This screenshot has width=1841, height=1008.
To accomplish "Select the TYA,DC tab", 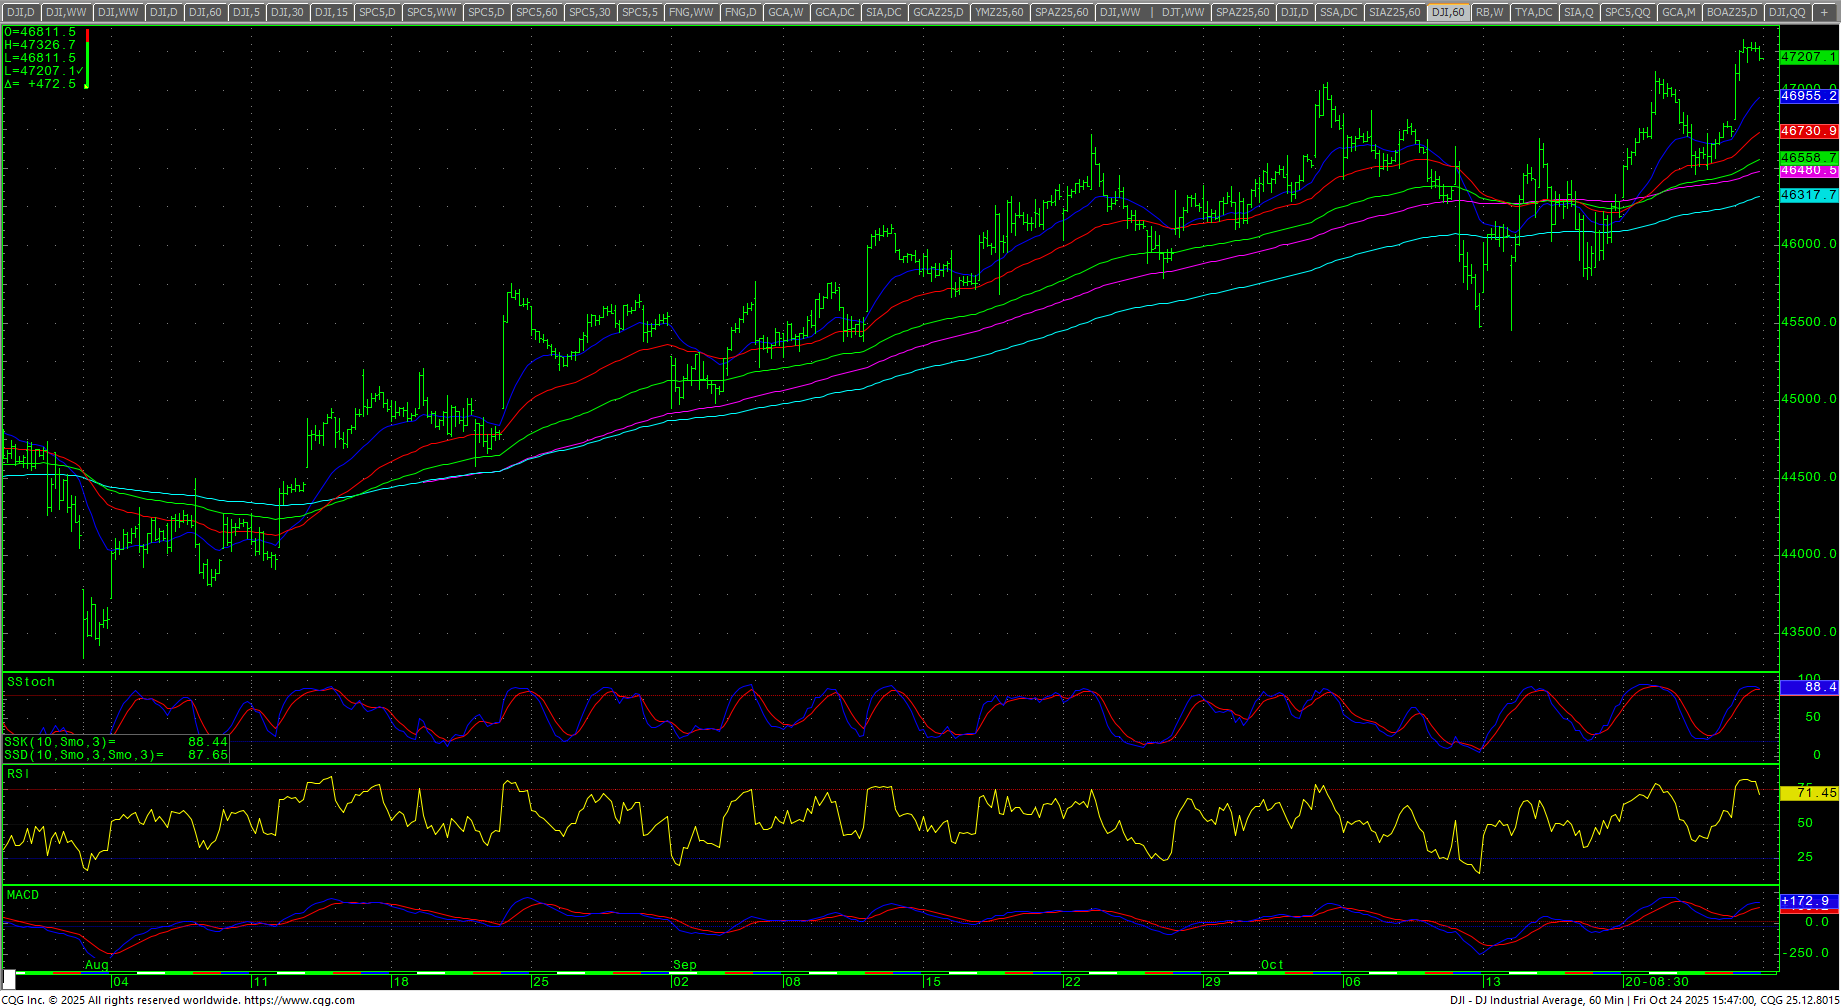I will (1533, 12).
